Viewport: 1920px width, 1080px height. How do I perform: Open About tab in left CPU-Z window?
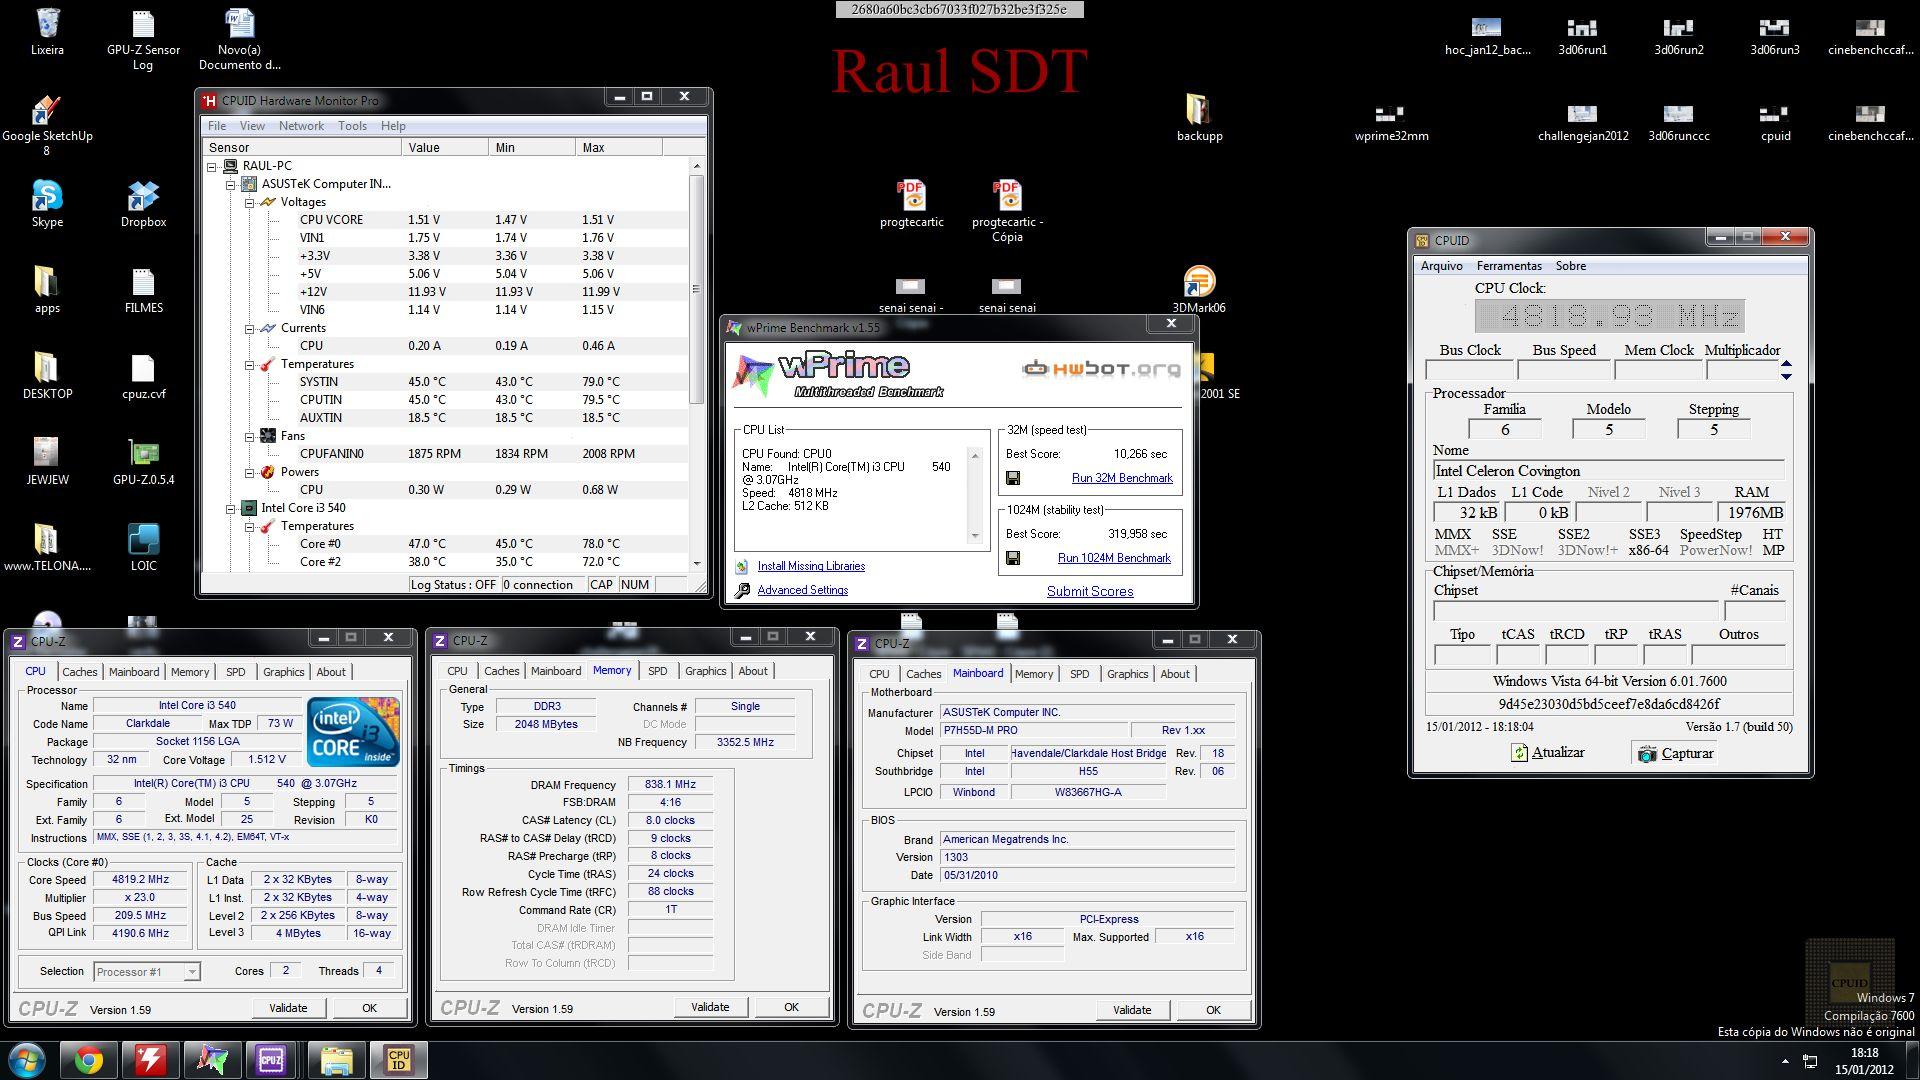coord(331,672)
